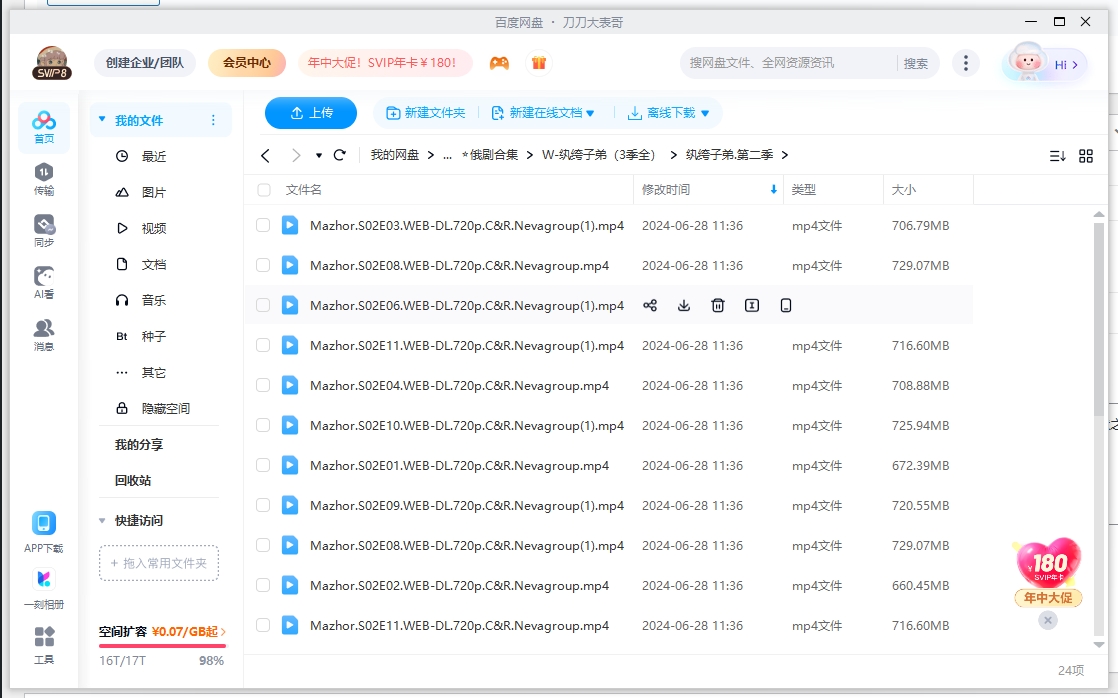This screenshot has height=698, width=1118.
Task: Check the S02E01 Nevagroup.mp4 checkbox
Action: (x=263, y=465)
